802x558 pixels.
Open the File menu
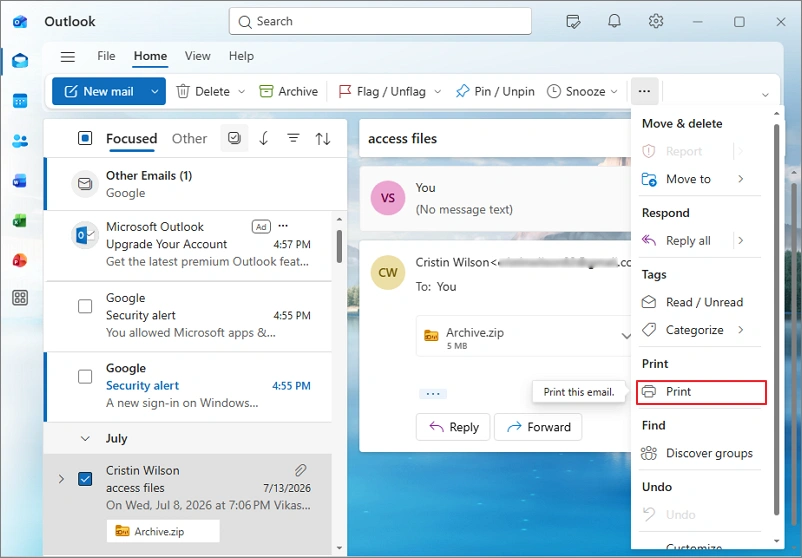click(106, 56)
